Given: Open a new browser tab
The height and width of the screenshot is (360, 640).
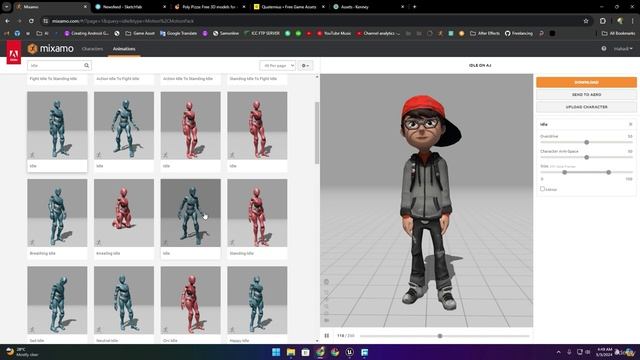Looking at the screenshot, I should pyautogui.click(x=414, y=7).
